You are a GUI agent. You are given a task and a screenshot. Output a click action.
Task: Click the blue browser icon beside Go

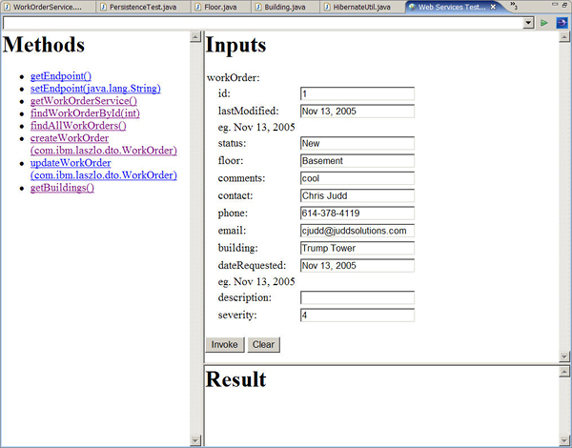pyautogui.click(x=561, y=23)
